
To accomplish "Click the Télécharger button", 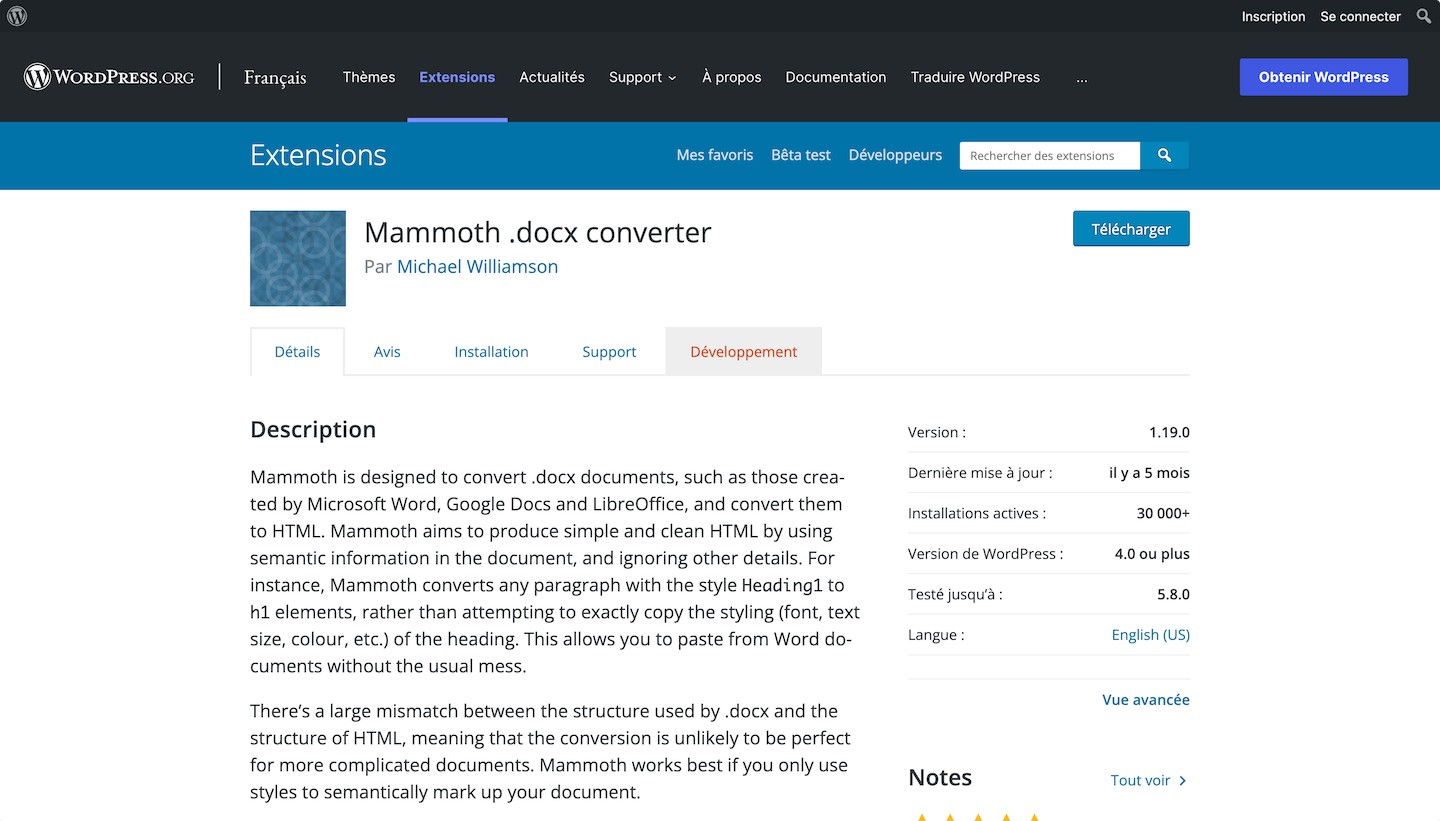I will click(x=1131, y=229).
